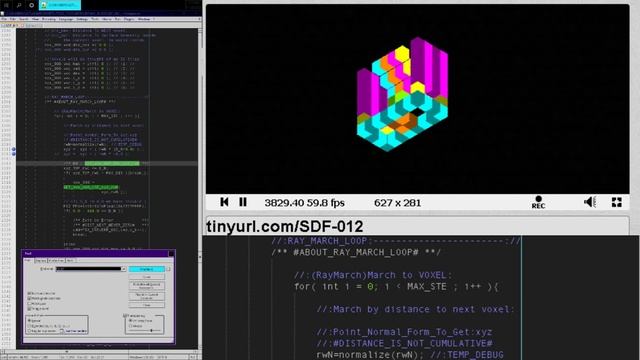Switch to the Find in Files tab
Screen dimensions: 640x360
56,260
